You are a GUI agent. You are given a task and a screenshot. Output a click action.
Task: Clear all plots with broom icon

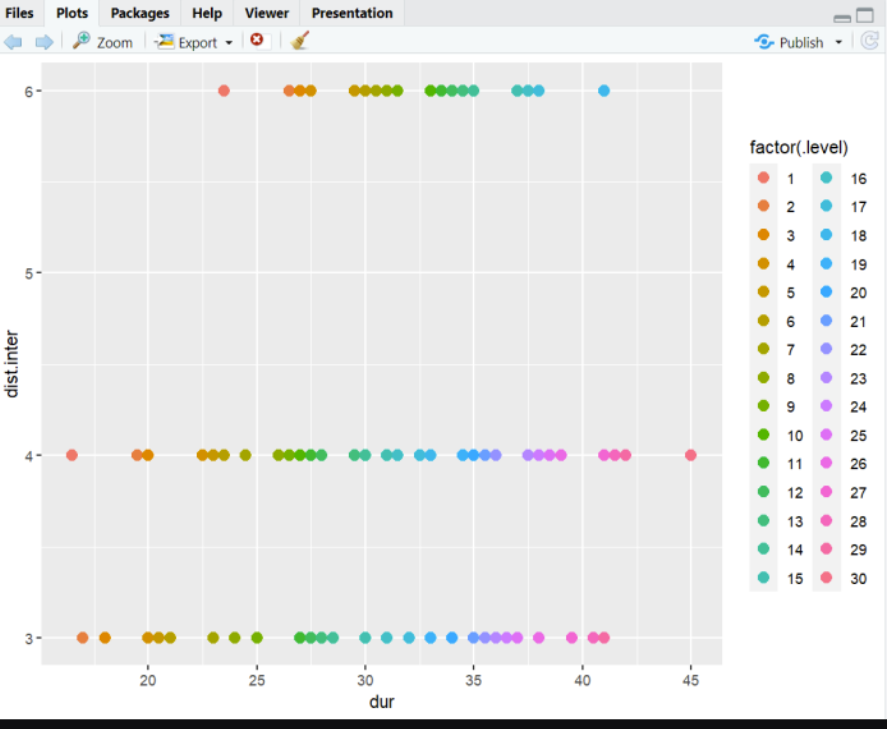pyautogui.click(x=300, y=40)
